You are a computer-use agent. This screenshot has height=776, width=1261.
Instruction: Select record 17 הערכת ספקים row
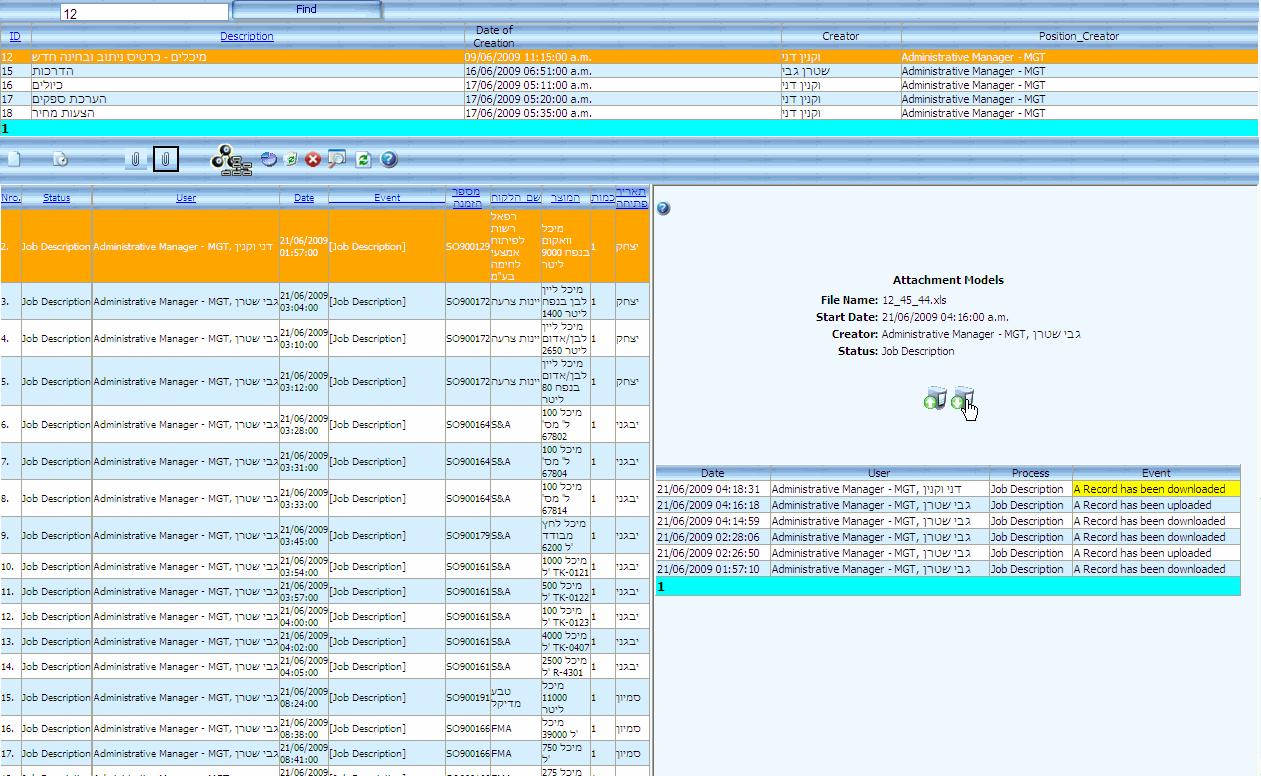pos(630,99)
